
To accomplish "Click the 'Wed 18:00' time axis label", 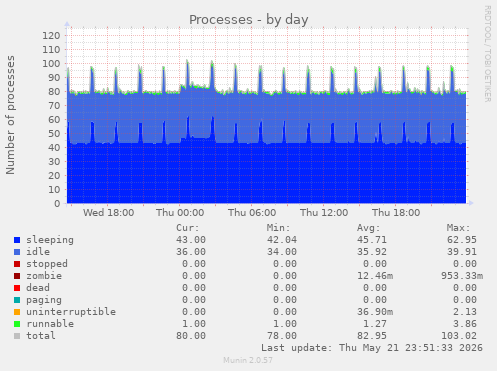I will coord(109,213).
